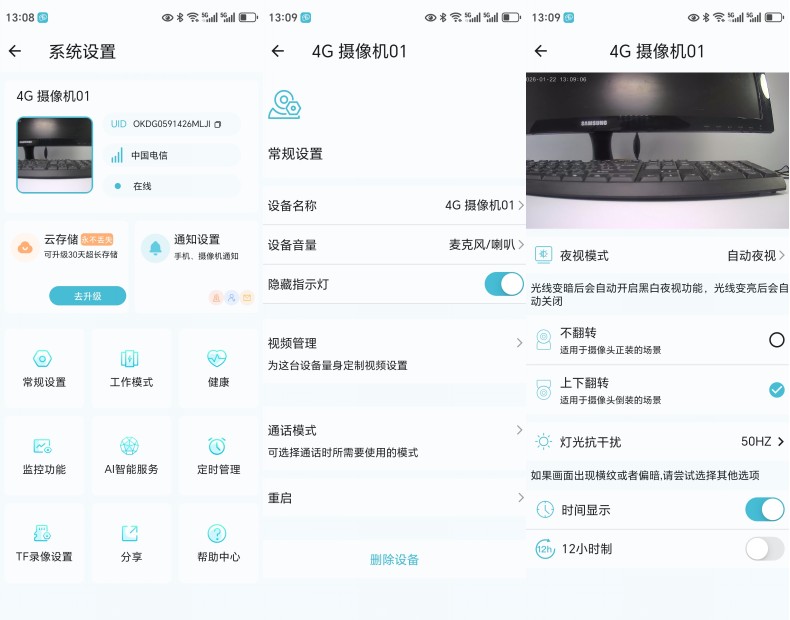Tap the 永不丢失 badge
790x620 pixels.
pos(97,240)
